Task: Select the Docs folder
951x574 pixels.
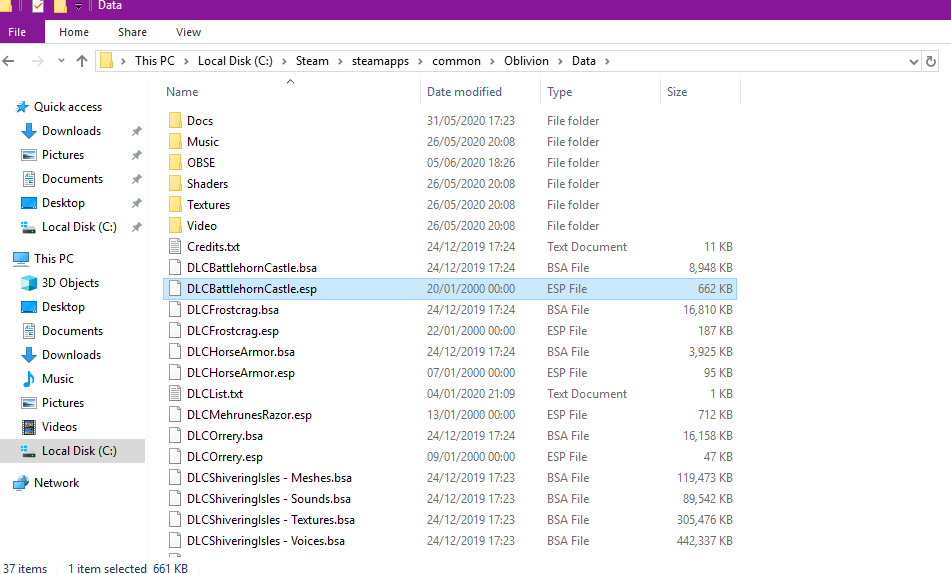Action: coord(200,121)
